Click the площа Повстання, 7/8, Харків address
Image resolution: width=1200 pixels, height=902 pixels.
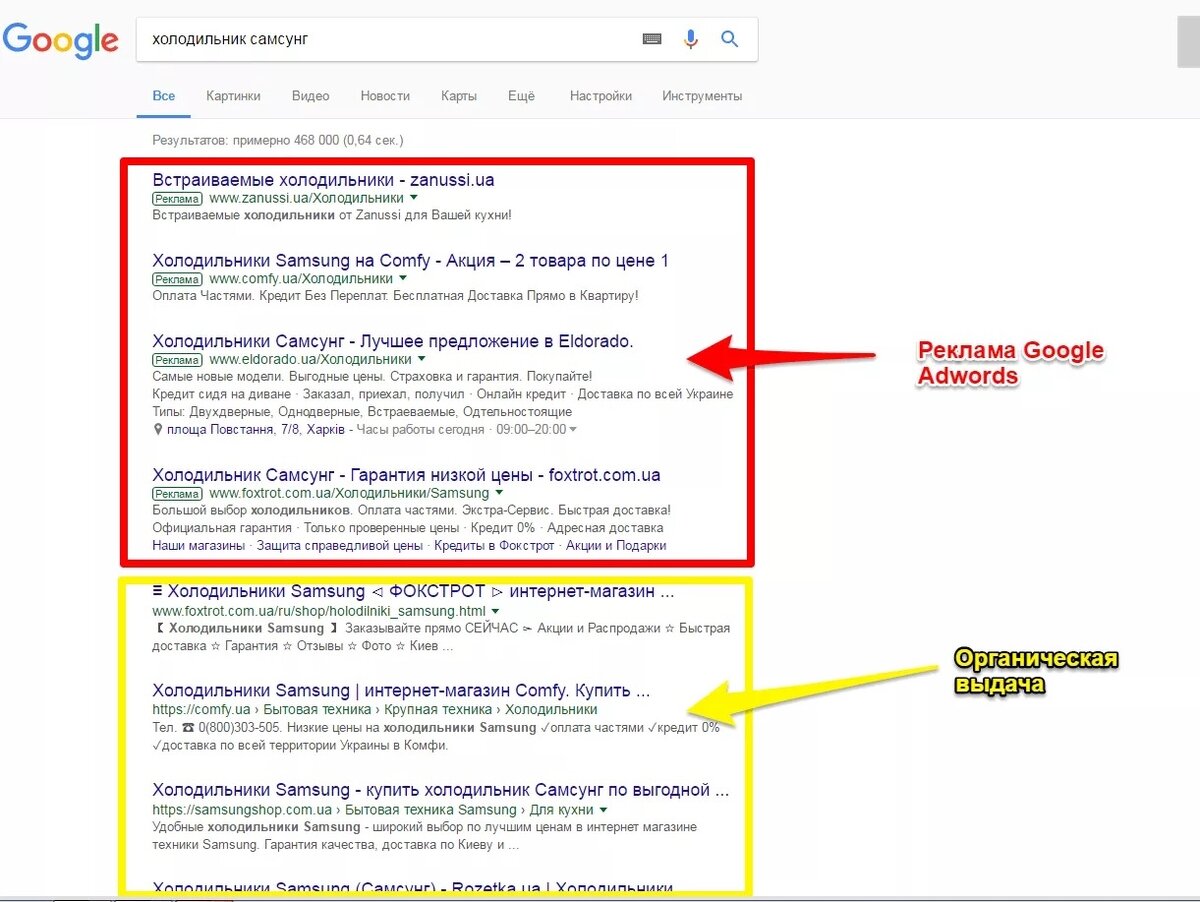(256, 429)
